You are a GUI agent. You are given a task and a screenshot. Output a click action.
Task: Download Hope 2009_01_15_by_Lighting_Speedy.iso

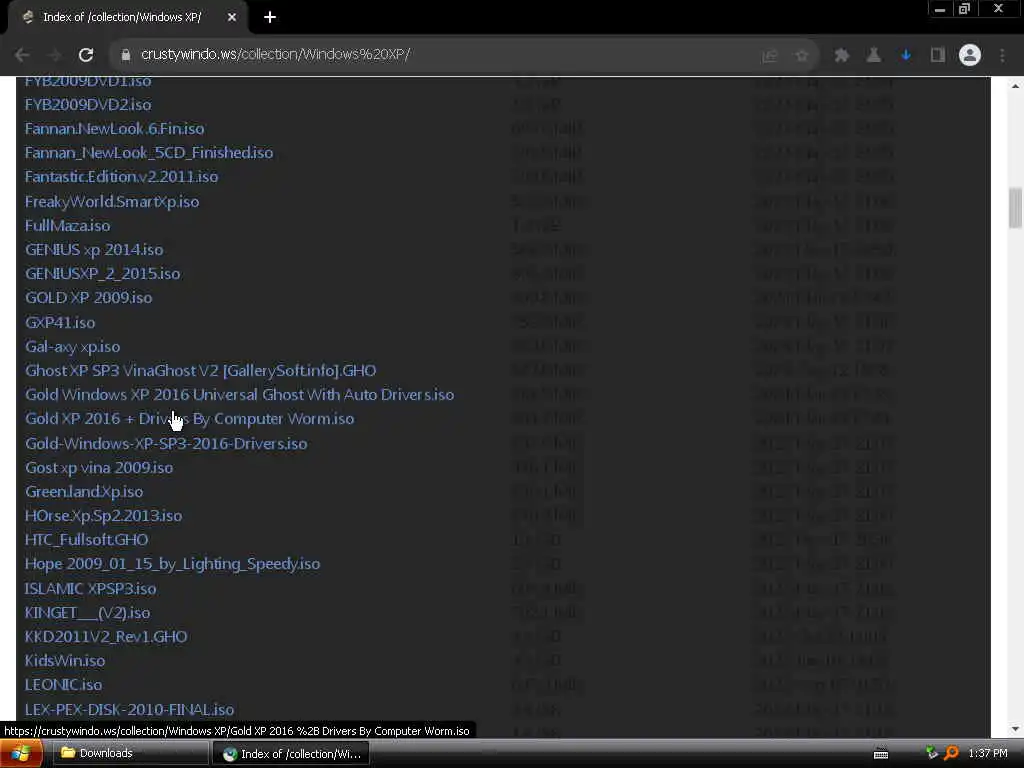(x=172, y=564)
